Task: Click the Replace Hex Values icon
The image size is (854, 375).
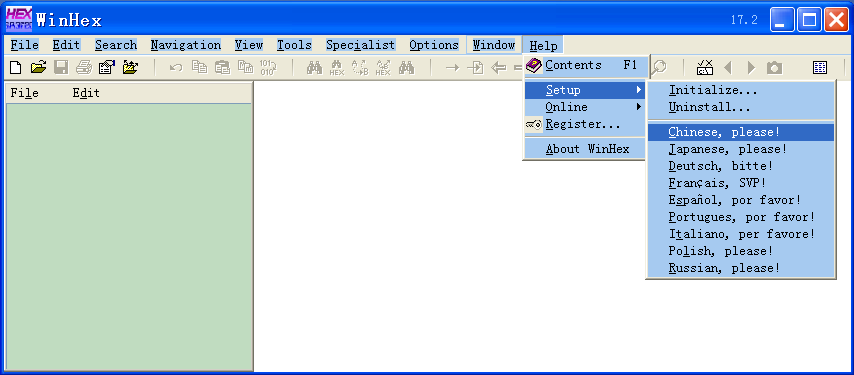Action: (x=383, y=67)
